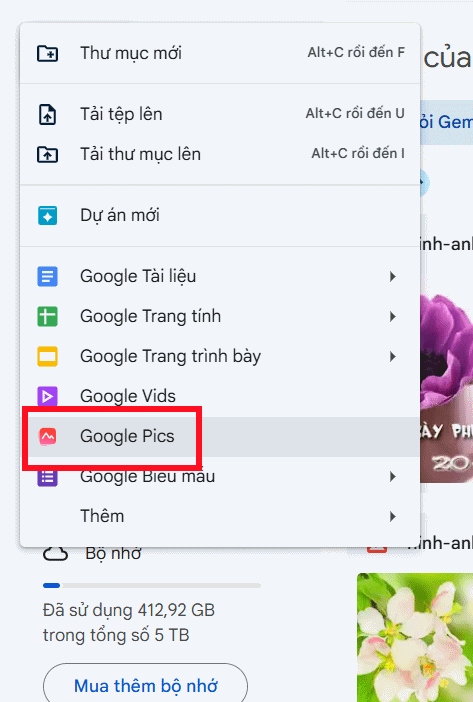Screen dimensions: 473x702
Task: Click the Google Trang trình bày label
Action: click(170, 357)
